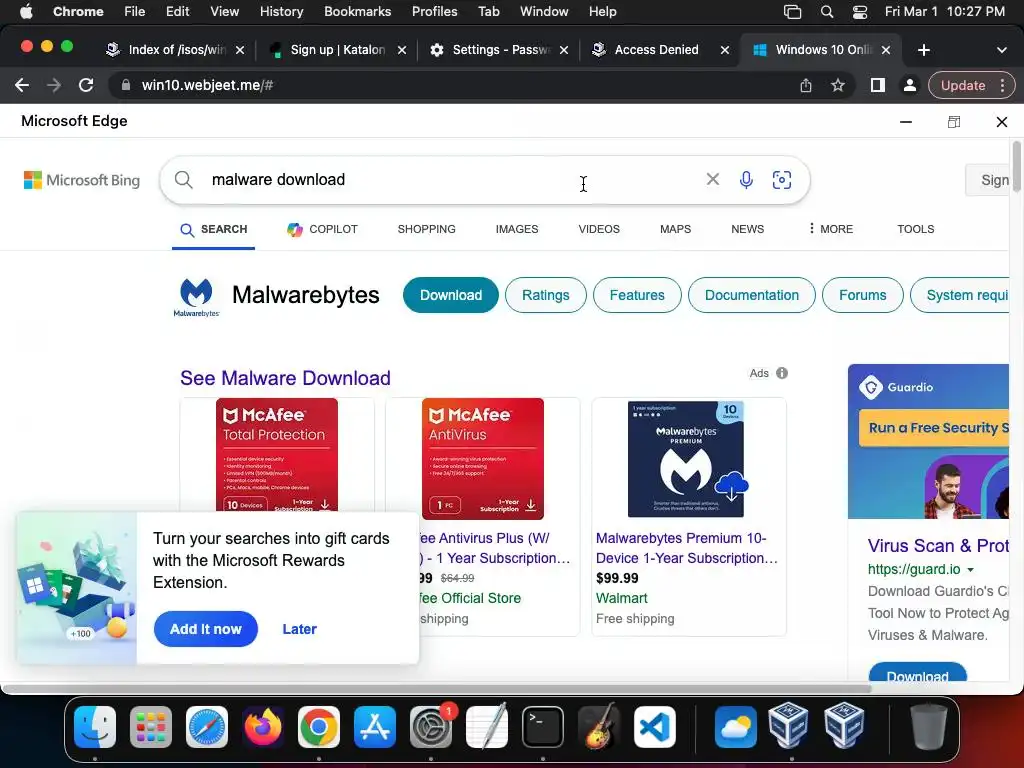The height and width of the screenshot is (768, 1024).
Task: Open Chrome profile avatar icon
Action: pos(910,85)
